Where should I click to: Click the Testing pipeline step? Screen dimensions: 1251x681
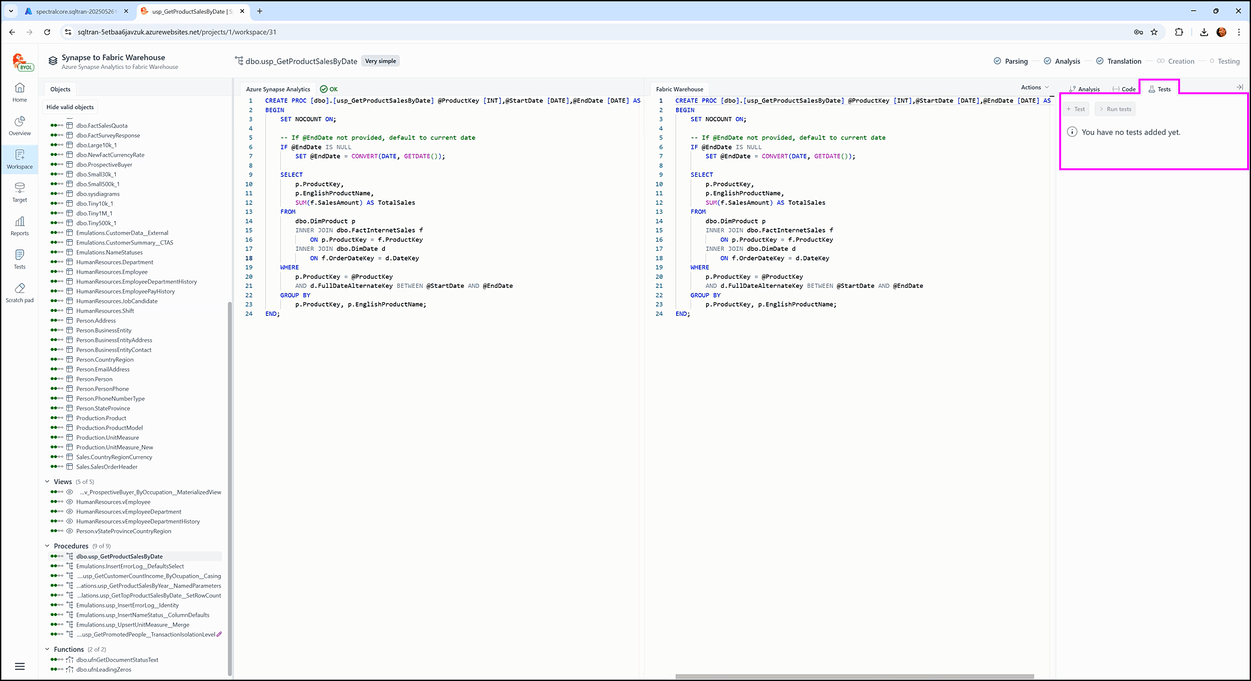point(1222,61)
